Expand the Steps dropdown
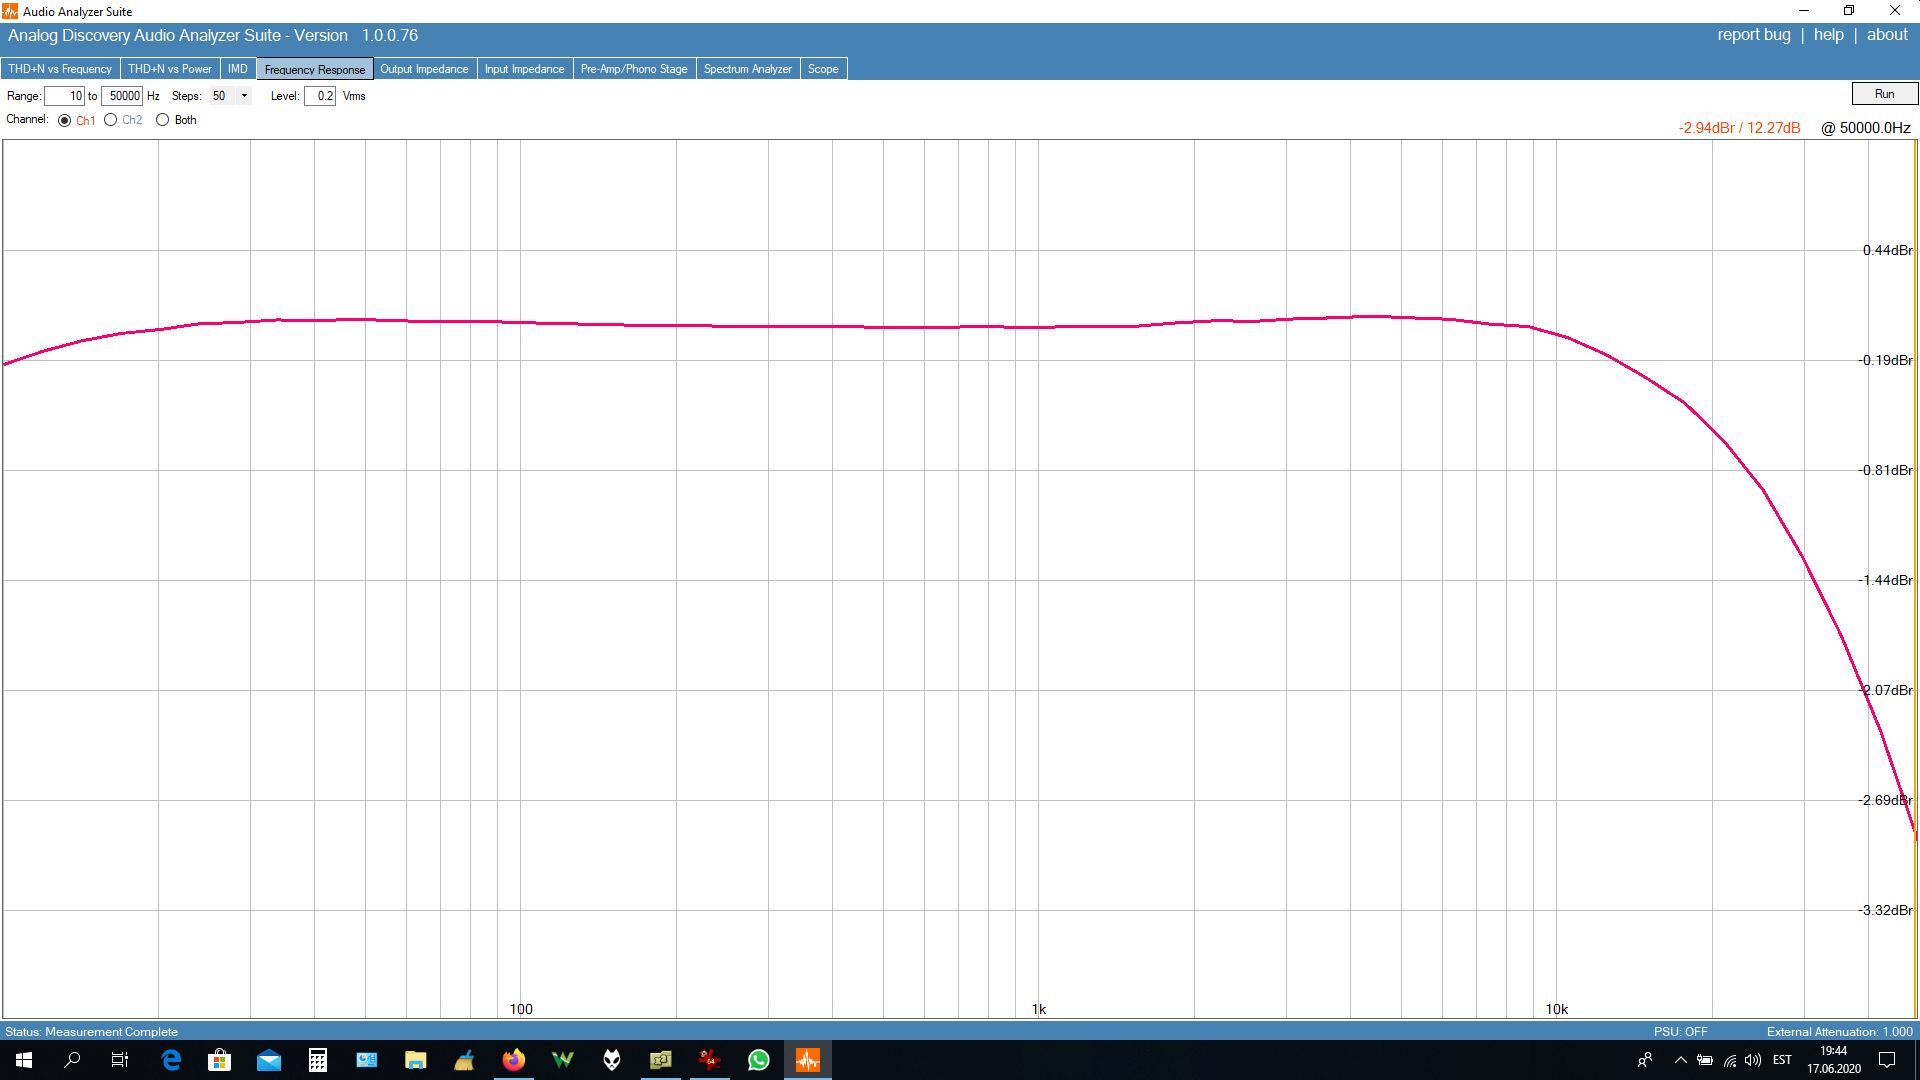The height and width of the screenshot is (1080, 1920). click(x=244, y=96)
